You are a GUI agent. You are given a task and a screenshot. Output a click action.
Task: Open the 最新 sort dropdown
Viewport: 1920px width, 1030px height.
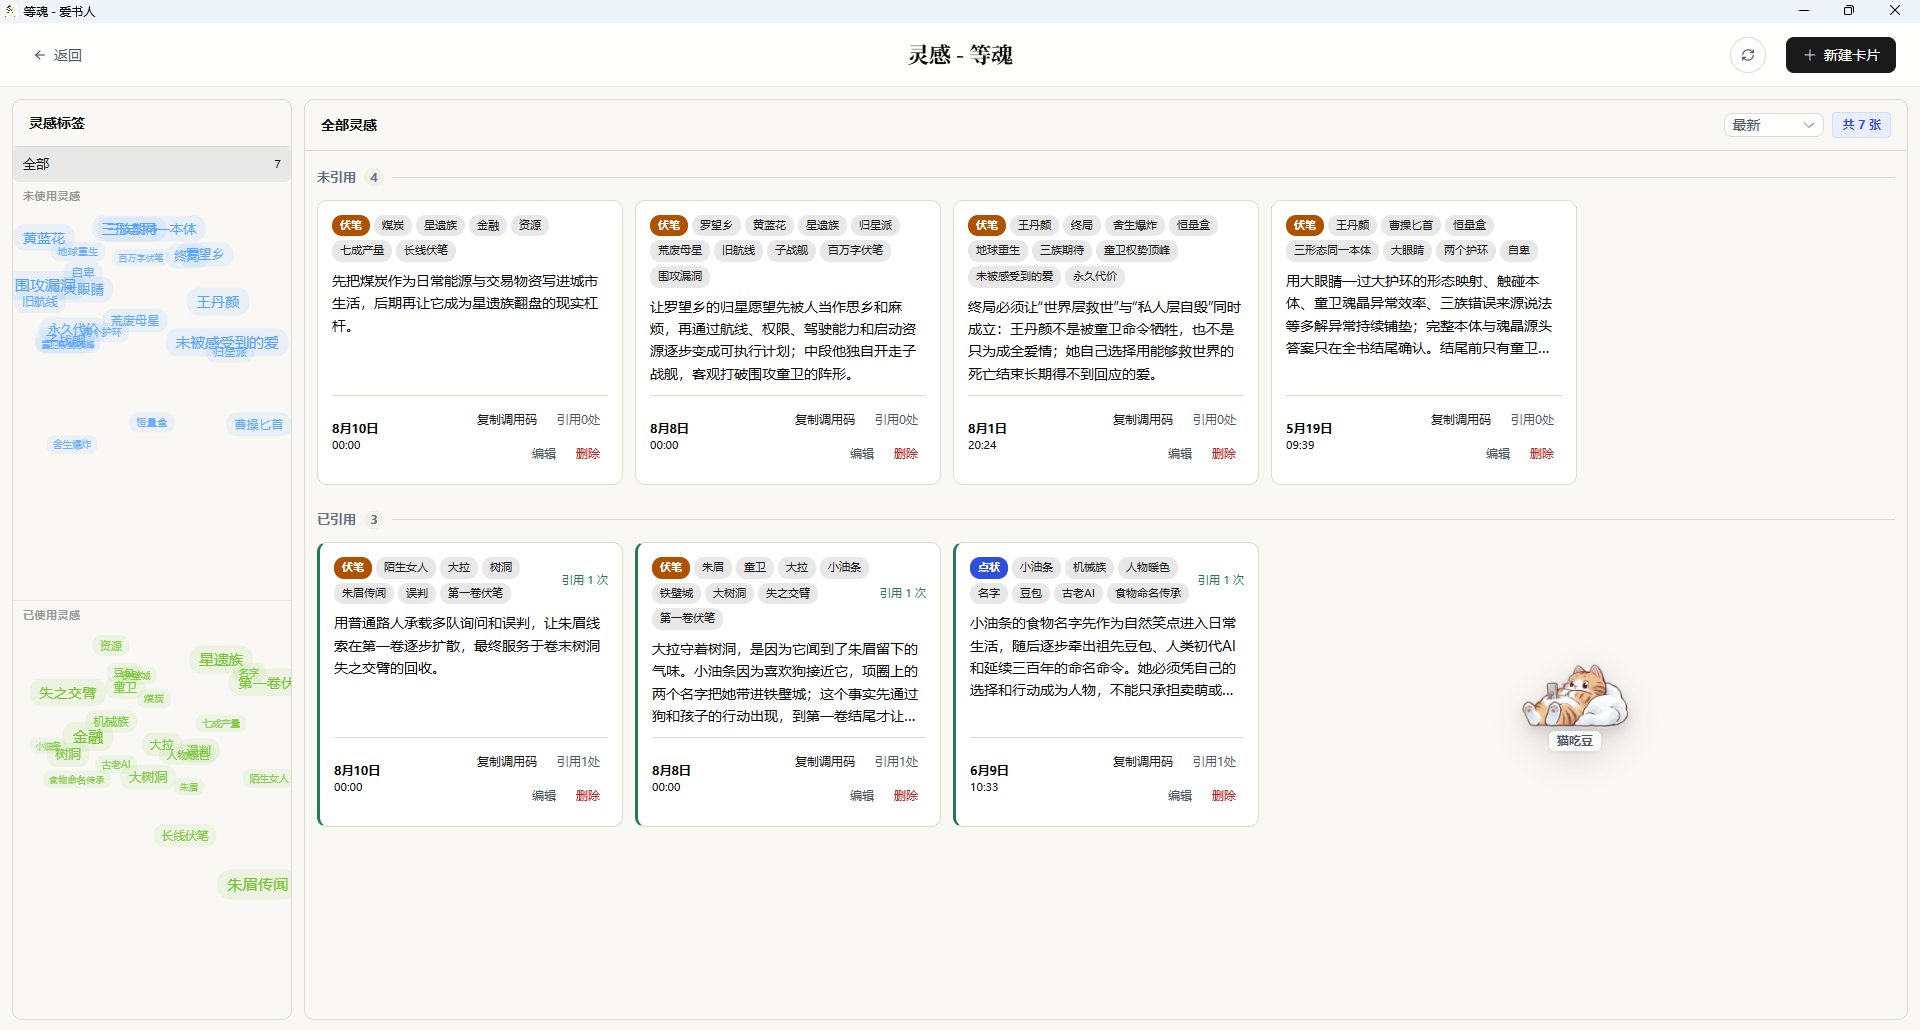[1773, 125]
